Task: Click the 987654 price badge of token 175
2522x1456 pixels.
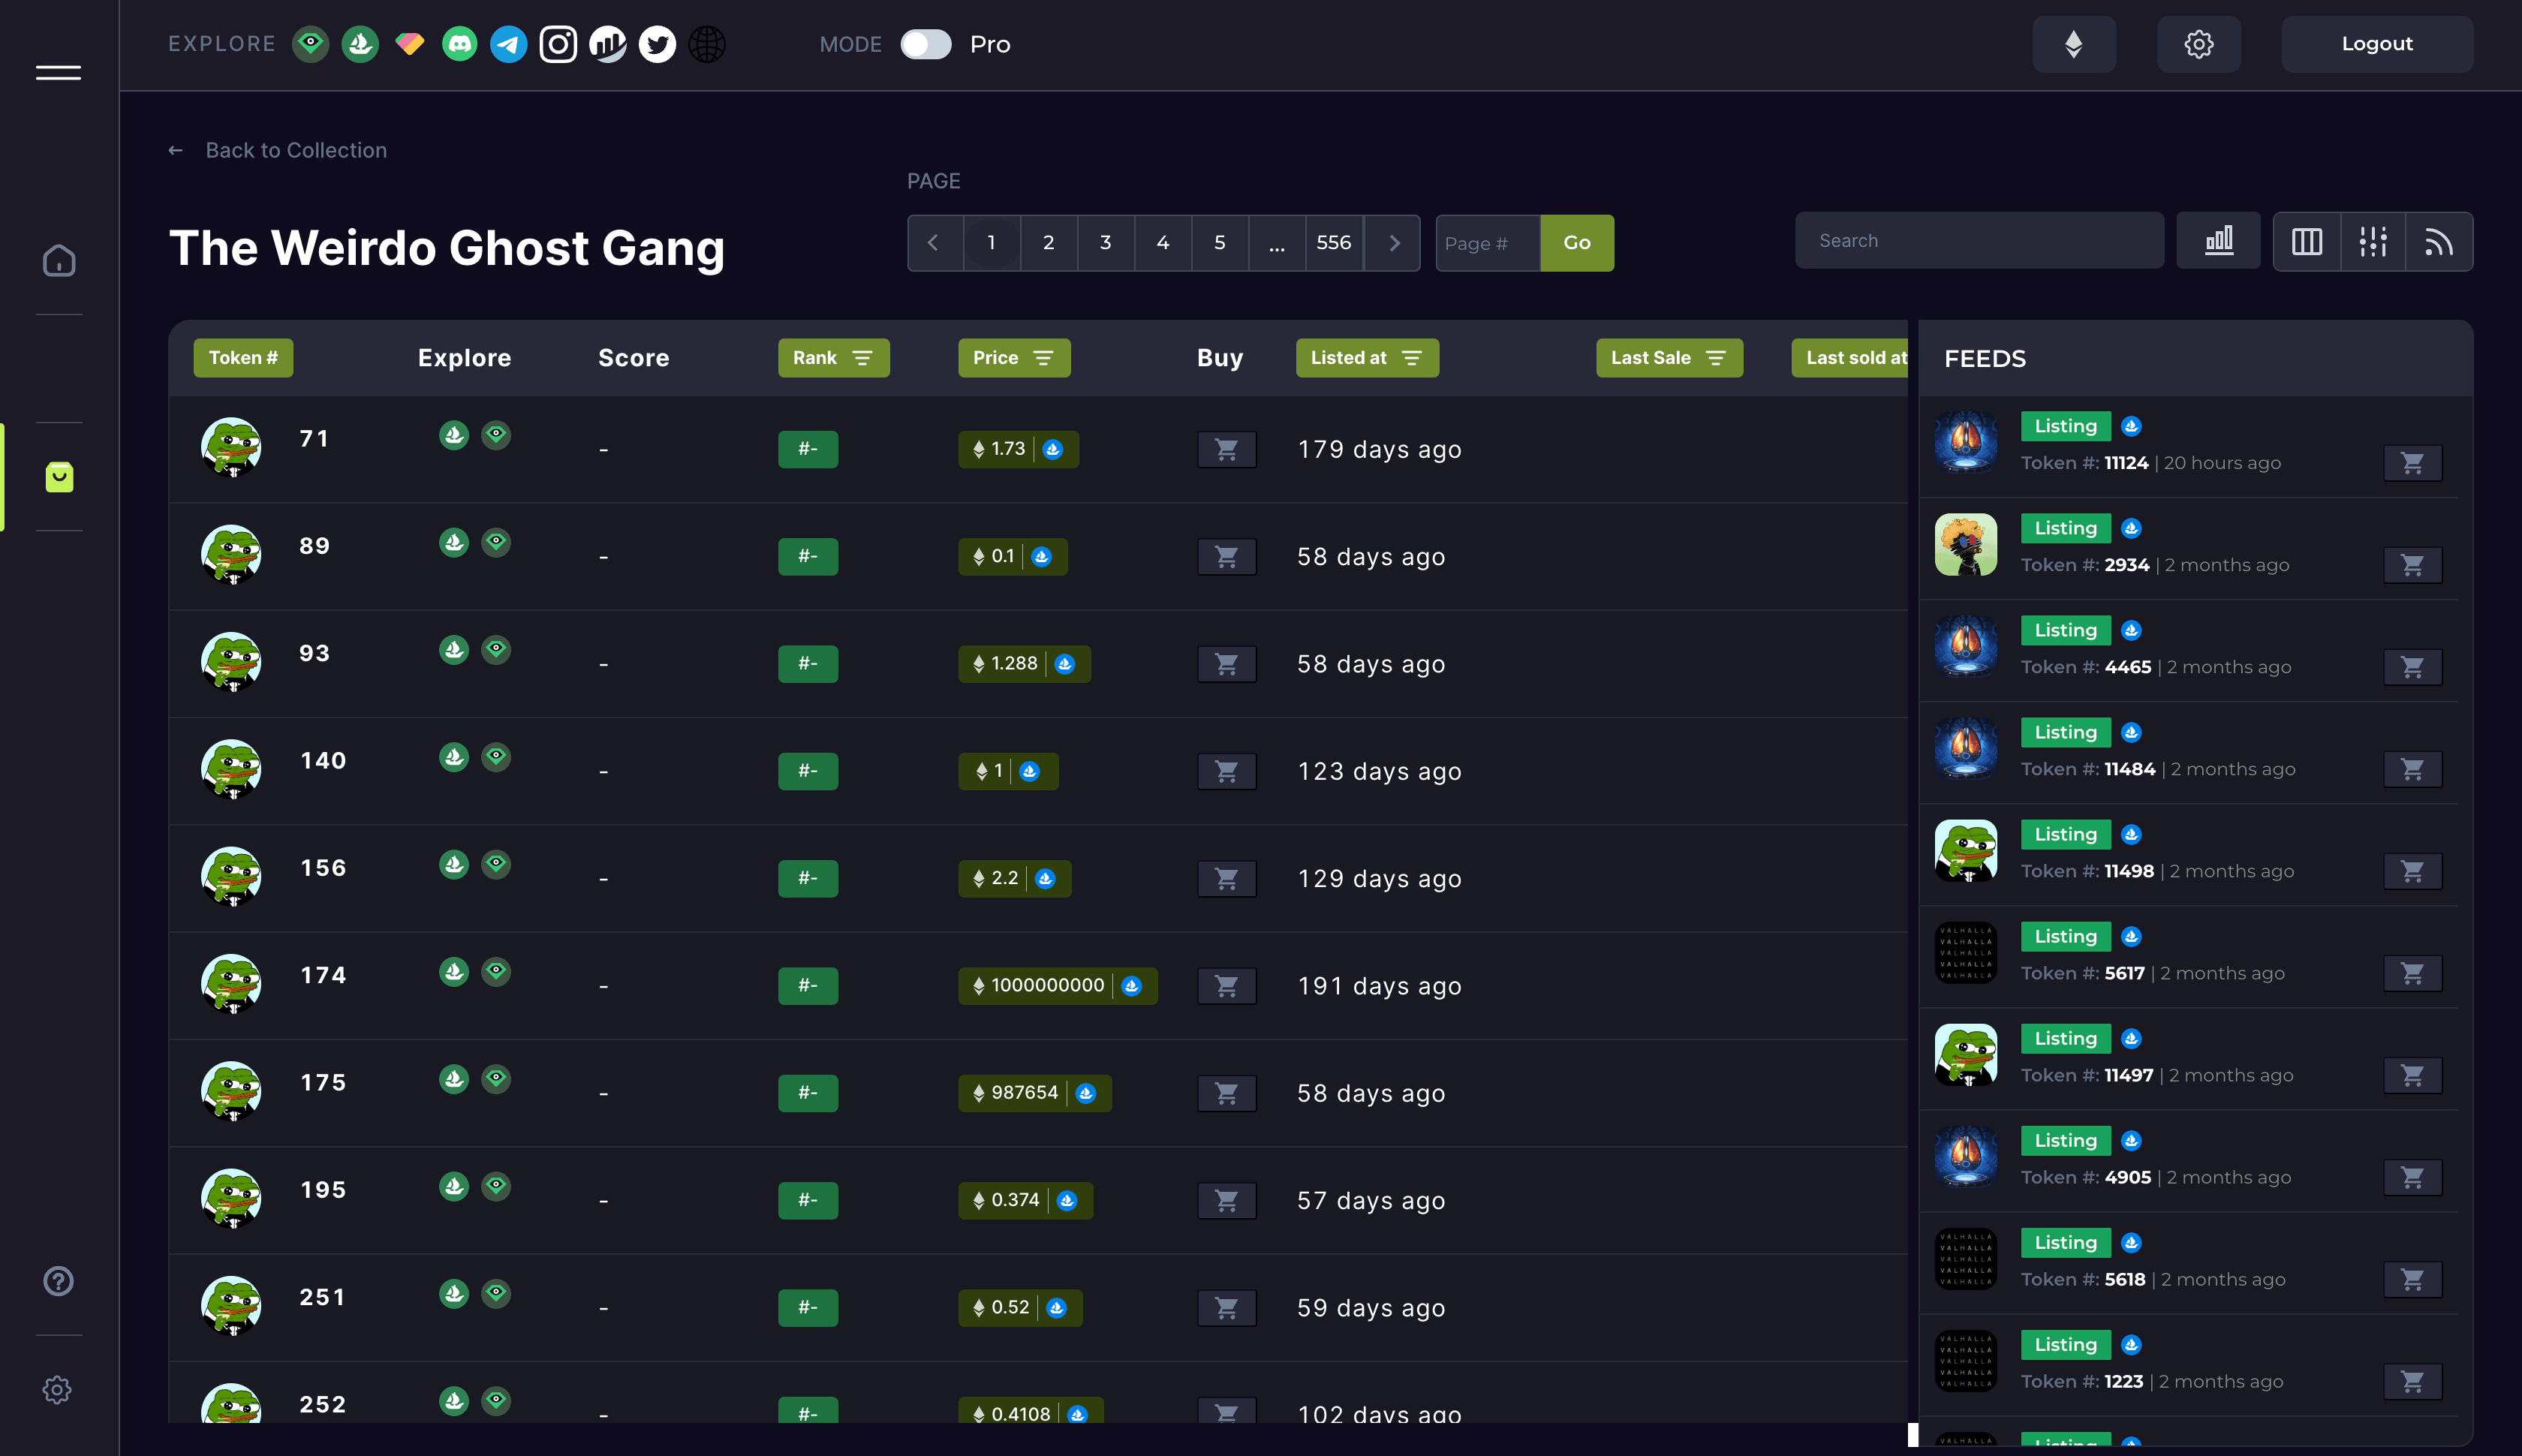Action: (x=1035, y=1093)
